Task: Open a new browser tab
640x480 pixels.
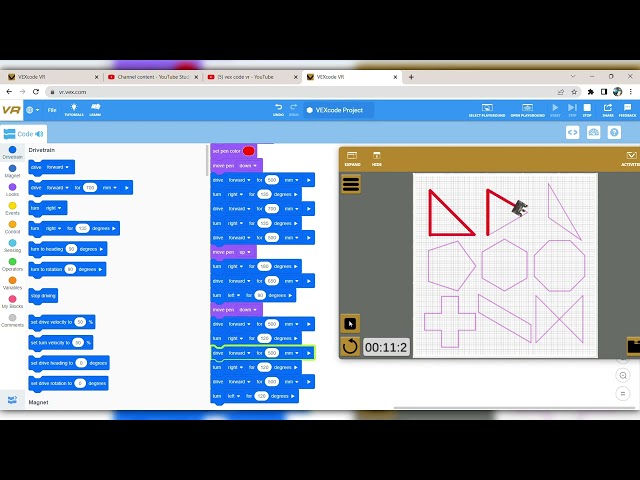Action: [x=411, y=77]
